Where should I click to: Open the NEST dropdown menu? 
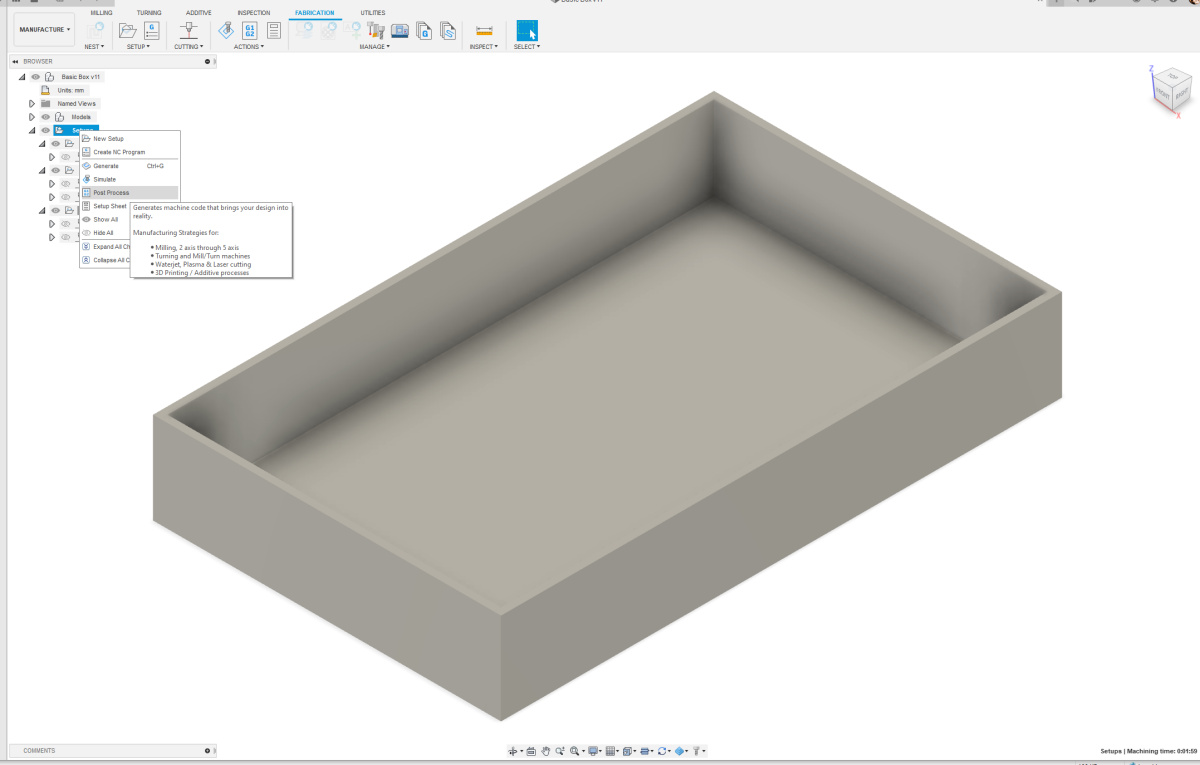pyautogui.click(x=96, y=46)
